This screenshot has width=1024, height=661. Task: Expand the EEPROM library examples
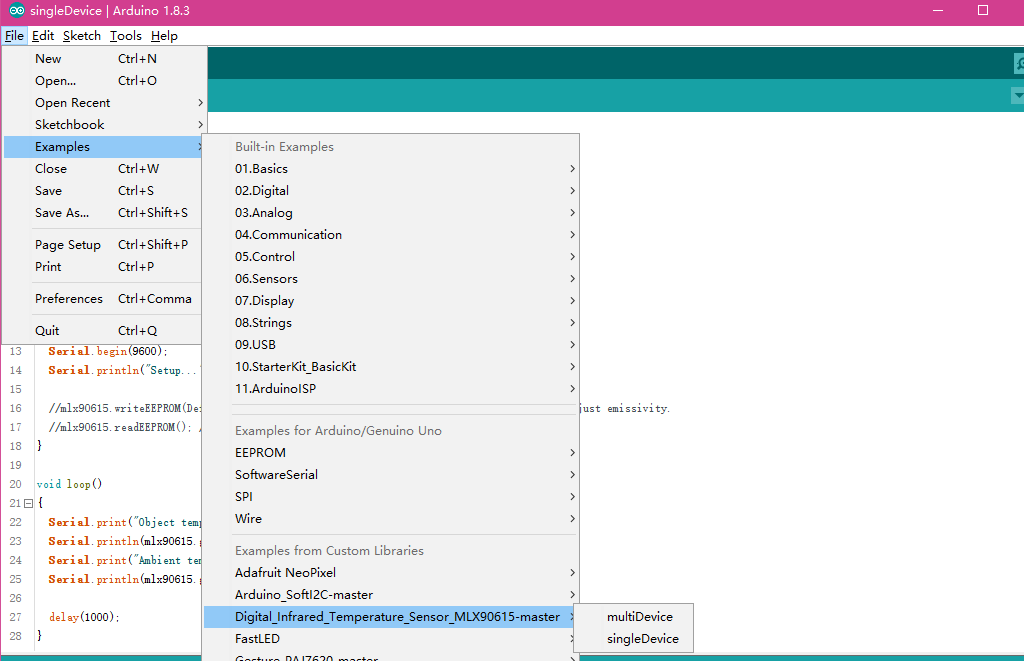pos(391,453)
